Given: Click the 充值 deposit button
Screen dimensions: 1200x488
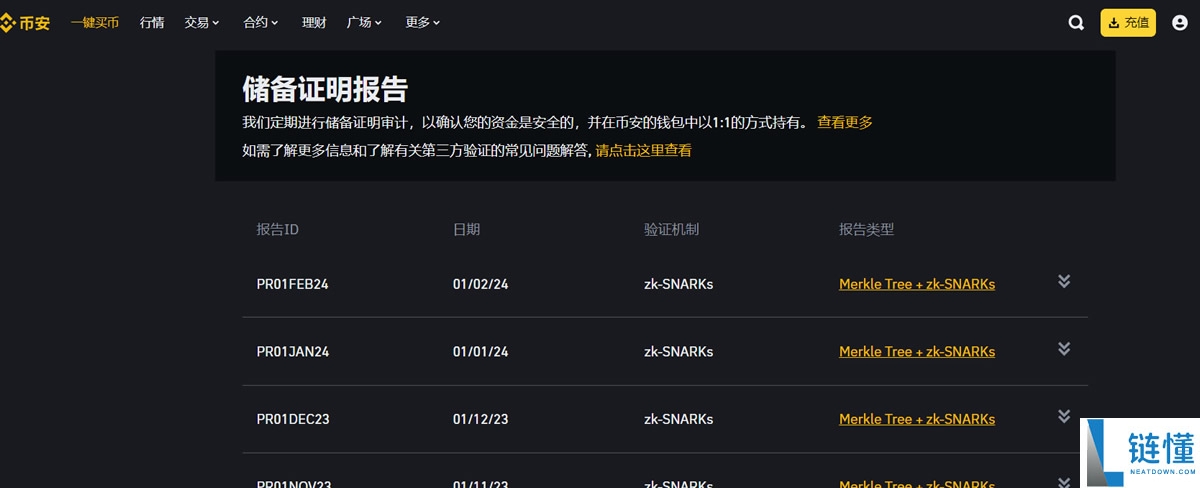Looking at the screenshot, I should tap(1128, 23).
